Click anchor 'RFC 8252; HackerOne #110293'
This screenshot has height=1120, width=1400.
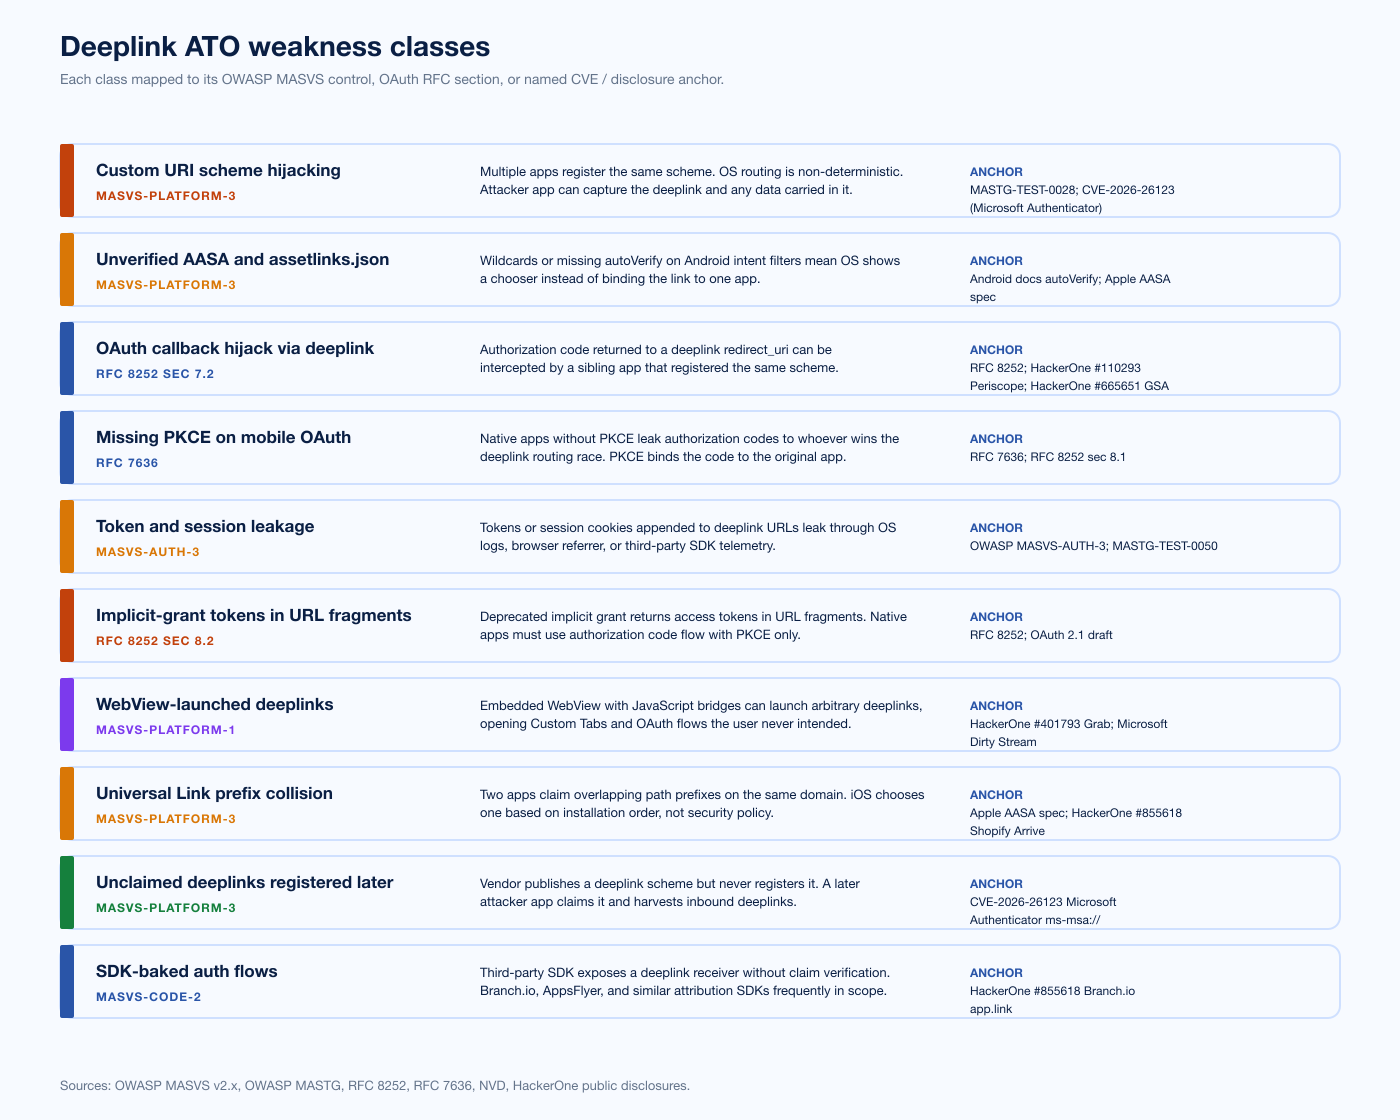point(1055,368)
